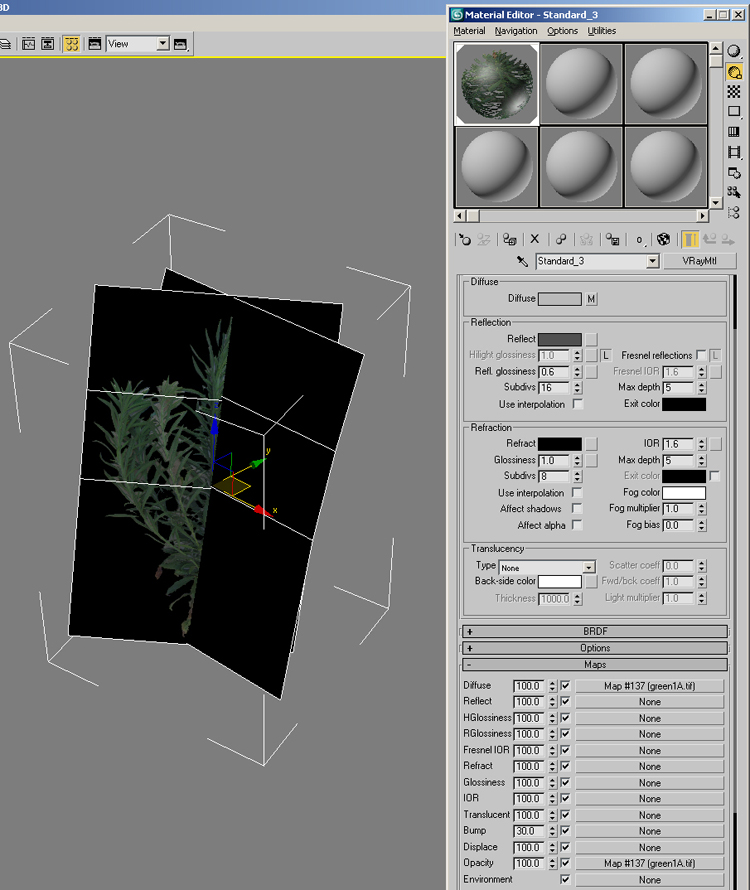Click the VRayMtl material type button

pos(701,261)
